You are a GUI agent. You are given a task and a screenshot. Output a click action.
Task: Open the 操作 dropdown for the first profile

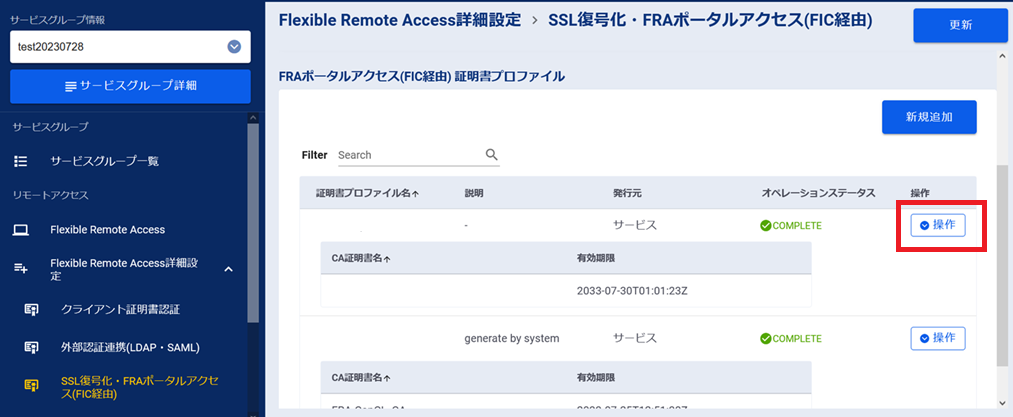(938, 225)
